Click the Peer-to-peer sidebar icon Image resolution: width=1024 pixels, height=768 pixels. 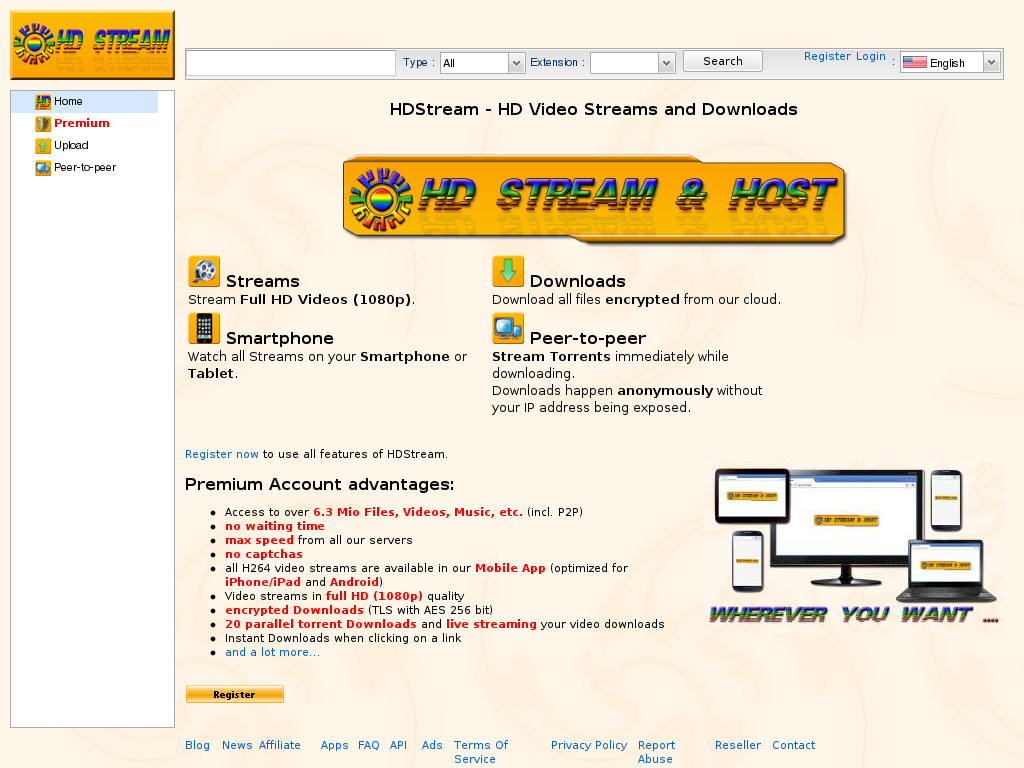[42, 167]
